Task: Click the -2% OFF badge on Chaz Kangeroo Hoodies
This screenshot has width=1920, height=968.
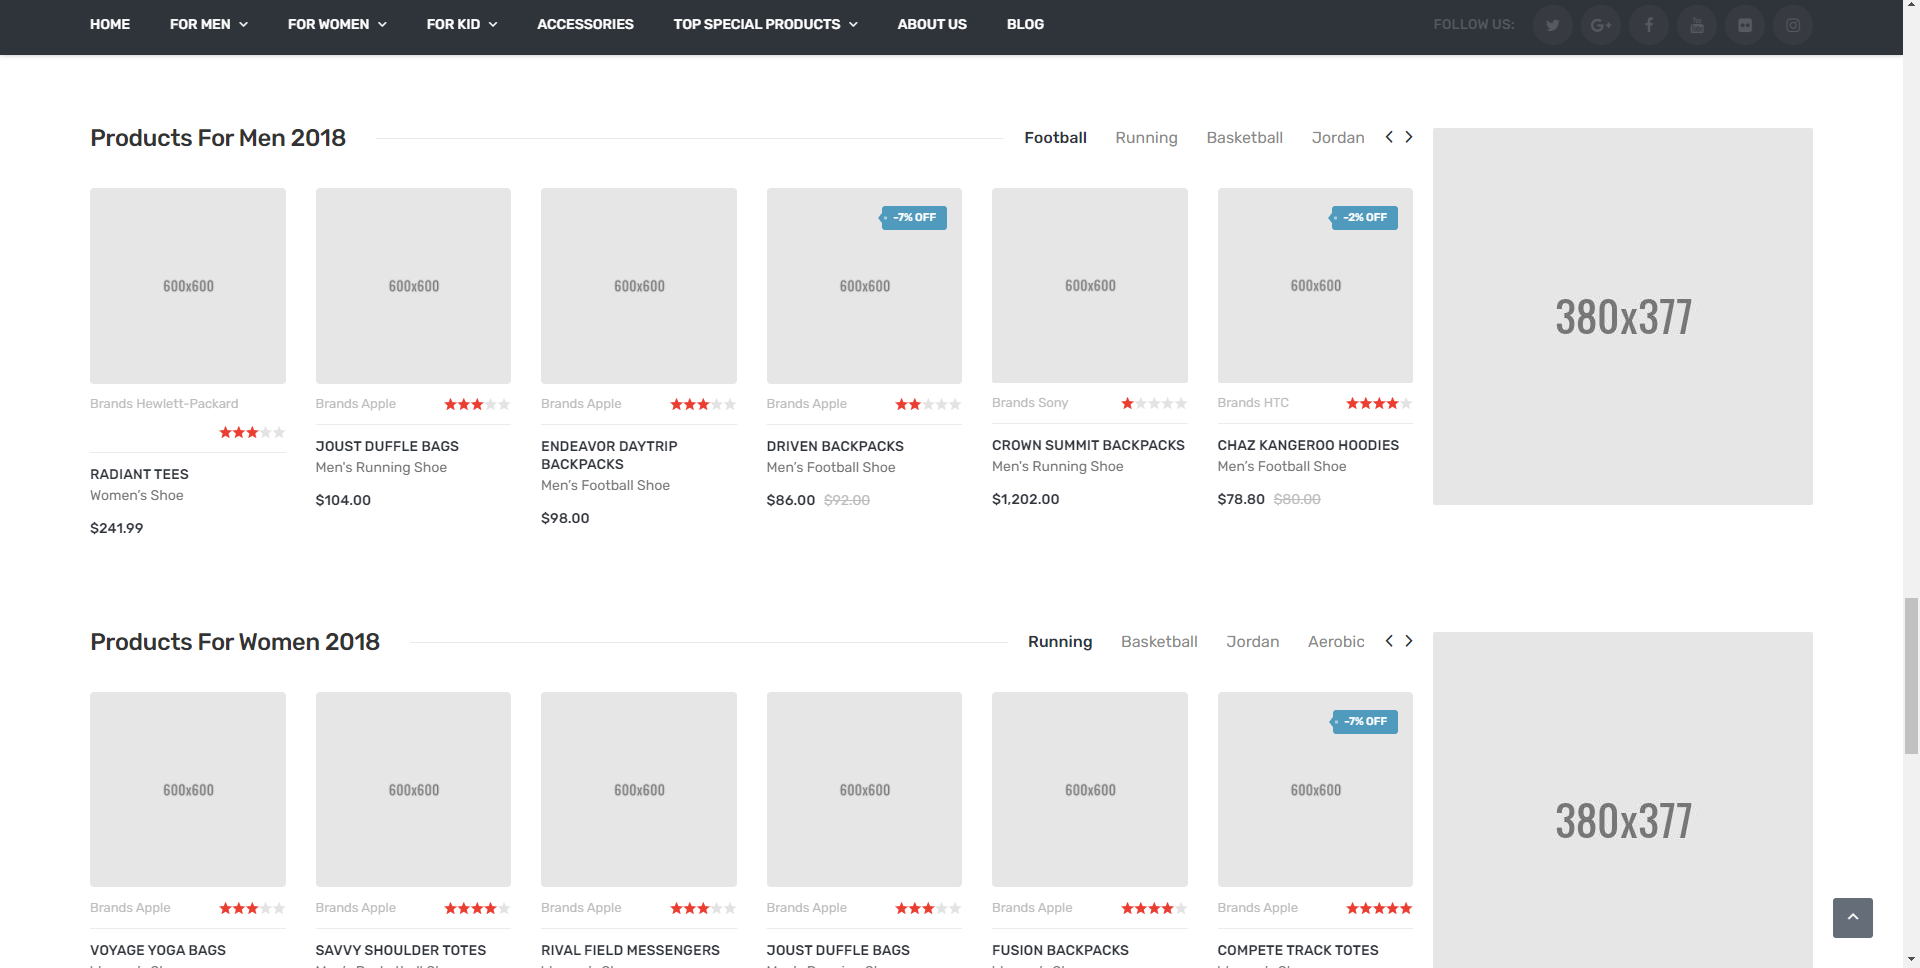Action: tap(1364, 217)
